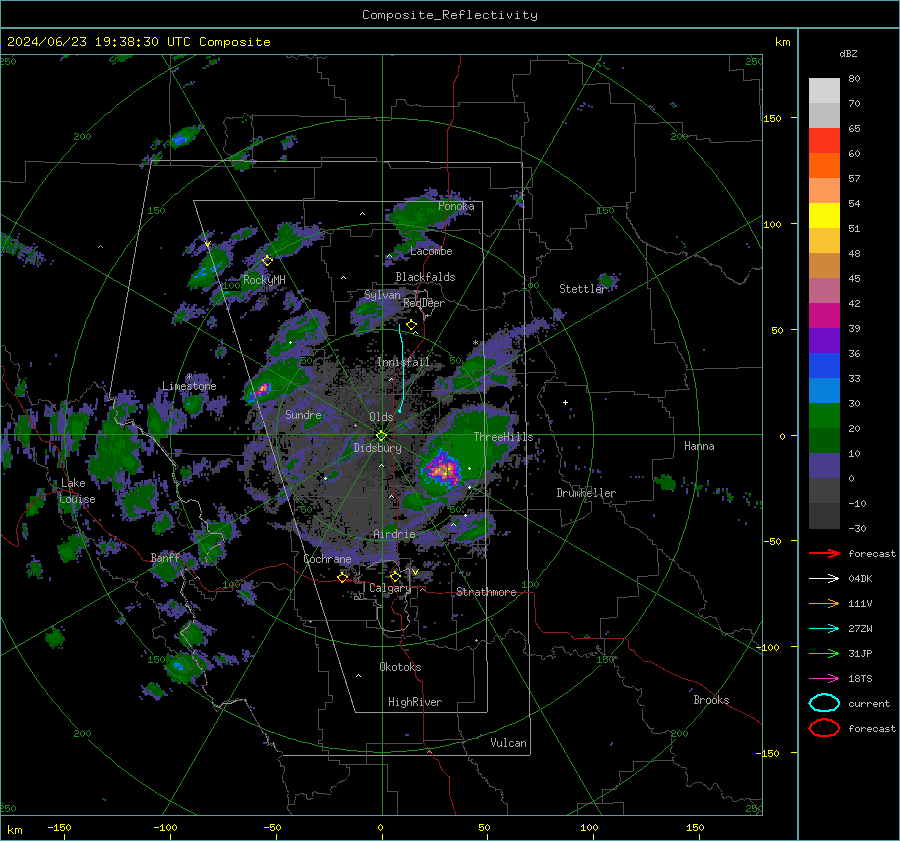The height and width of the screenshot is (841, 900).
Task: Click the red forecast arrow in the legend
Action: pyautogui.click(x=824, y=553)
